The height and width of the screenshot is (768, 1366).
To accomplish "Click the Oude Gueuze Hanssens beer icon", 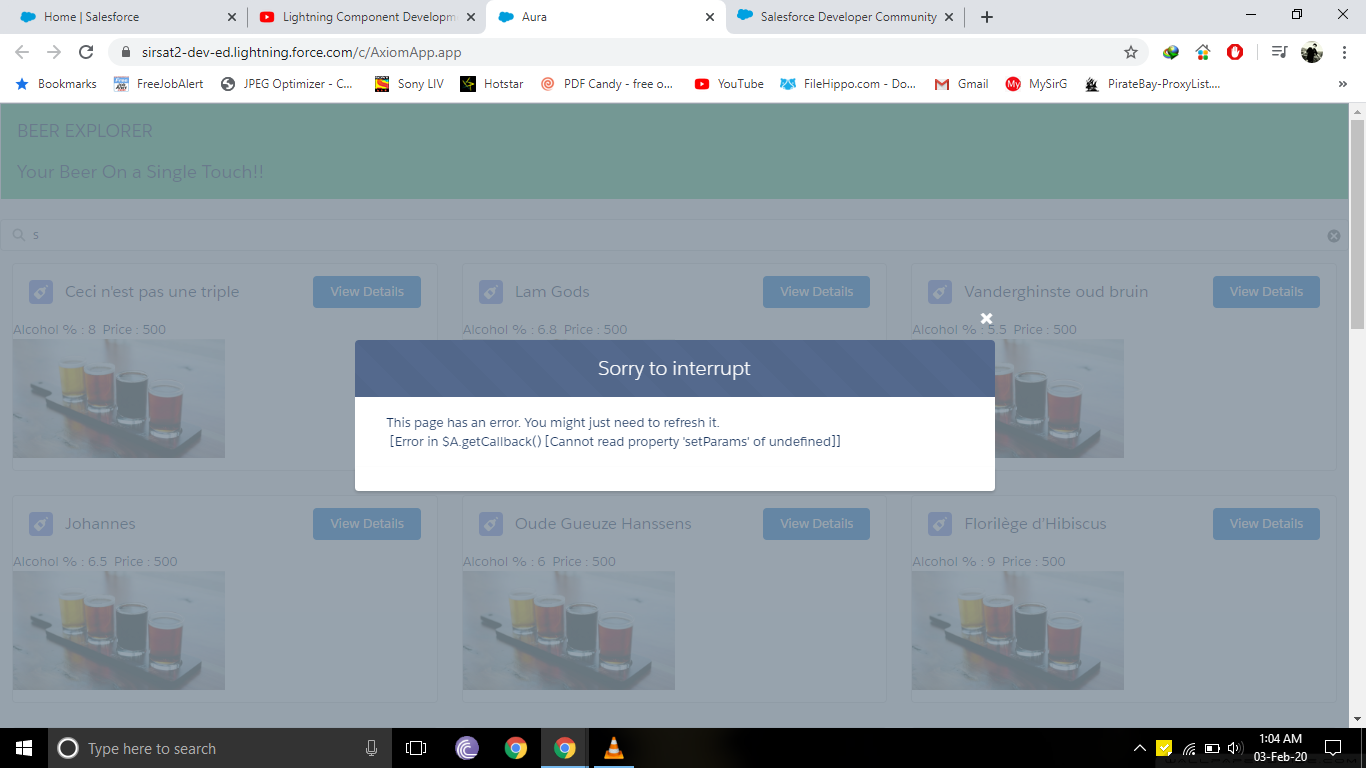I will (x=490, y=524).
